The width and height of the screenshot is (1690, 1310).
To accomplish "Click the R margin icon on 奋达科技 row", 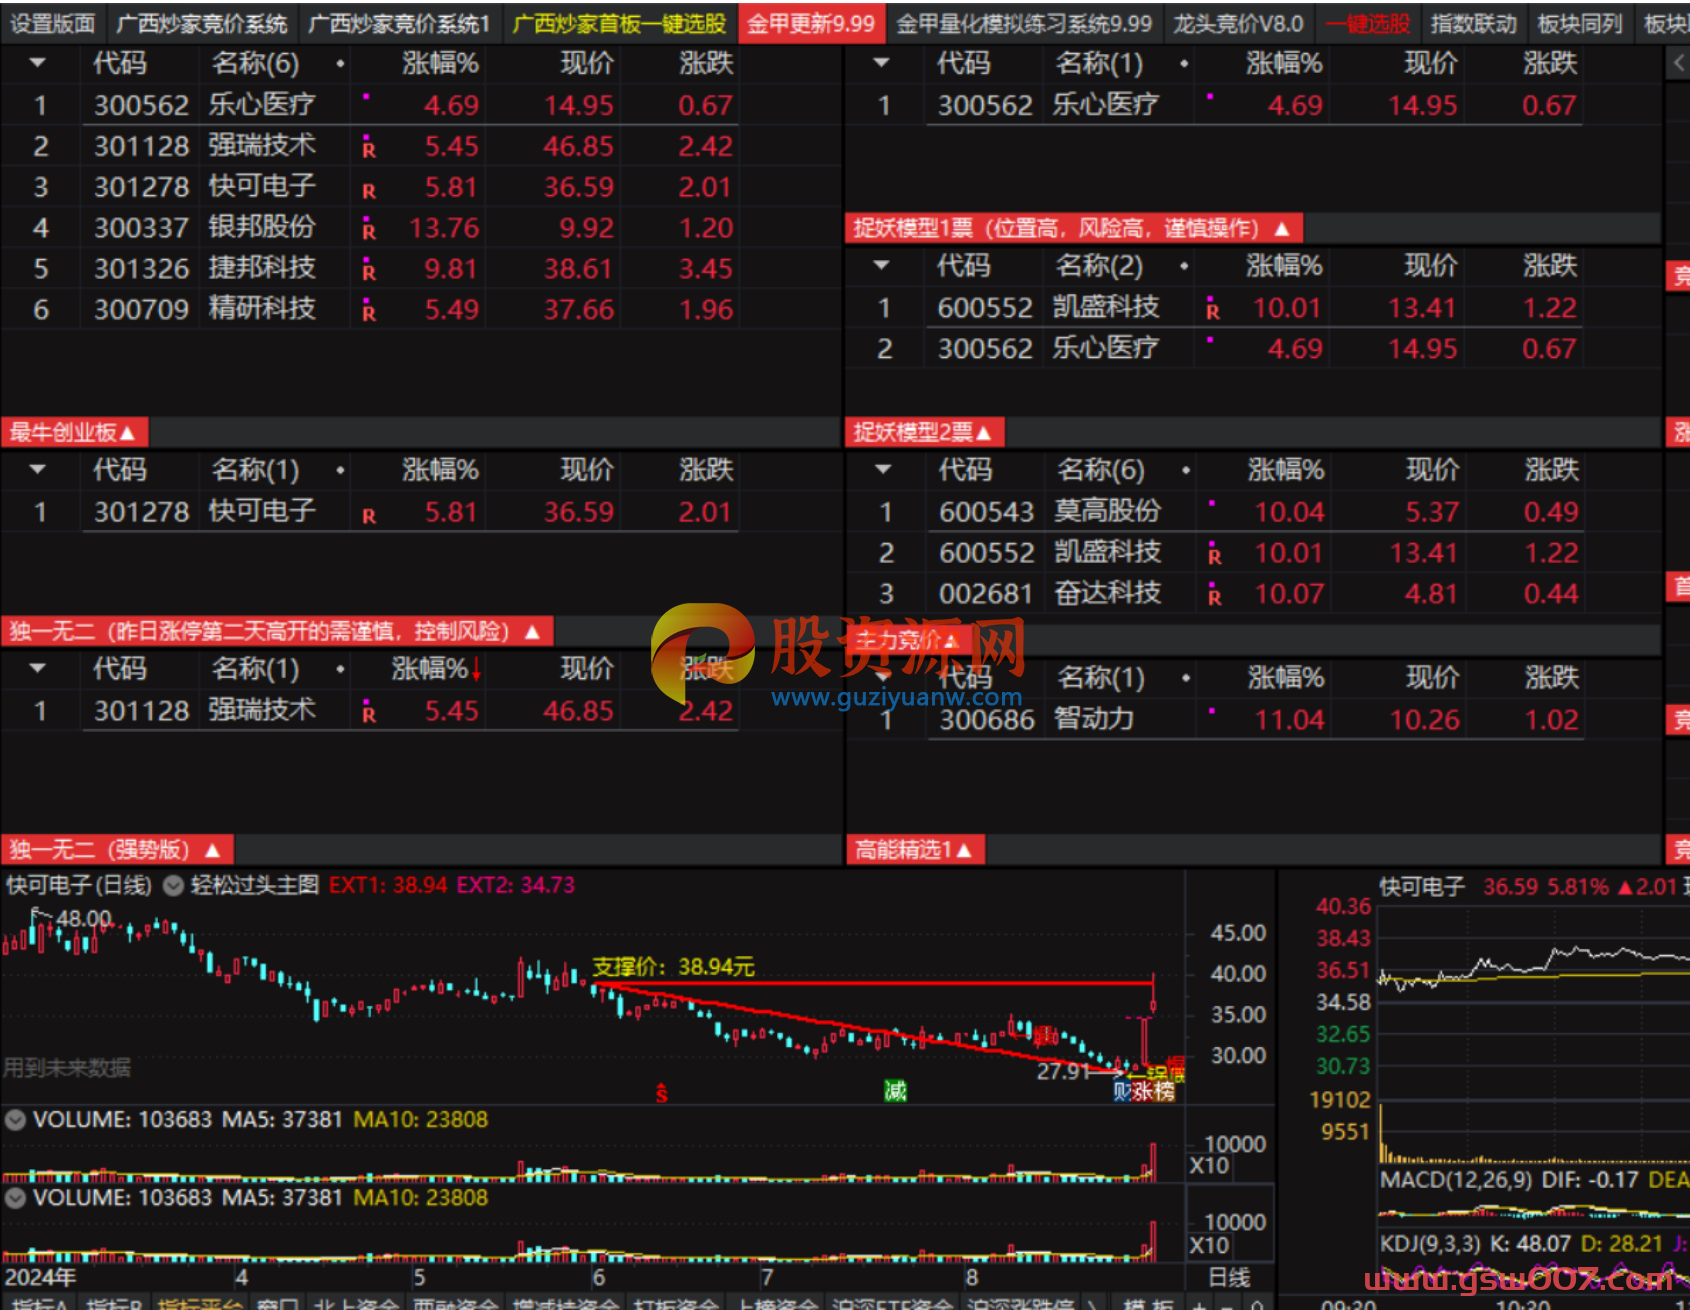I will pyautogui.click(x=1214, y=595).
